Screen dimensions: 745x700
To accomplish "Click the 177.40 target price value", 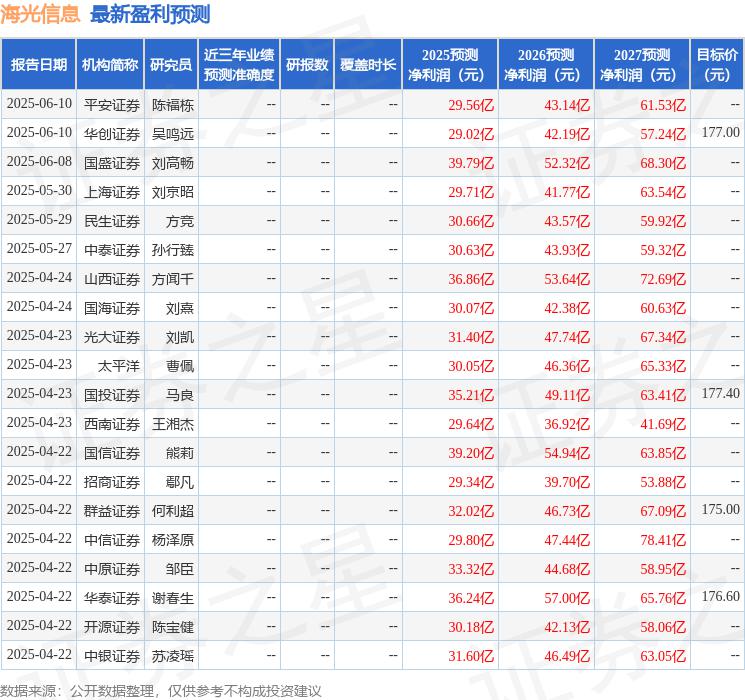I will [x=721, y=393].
